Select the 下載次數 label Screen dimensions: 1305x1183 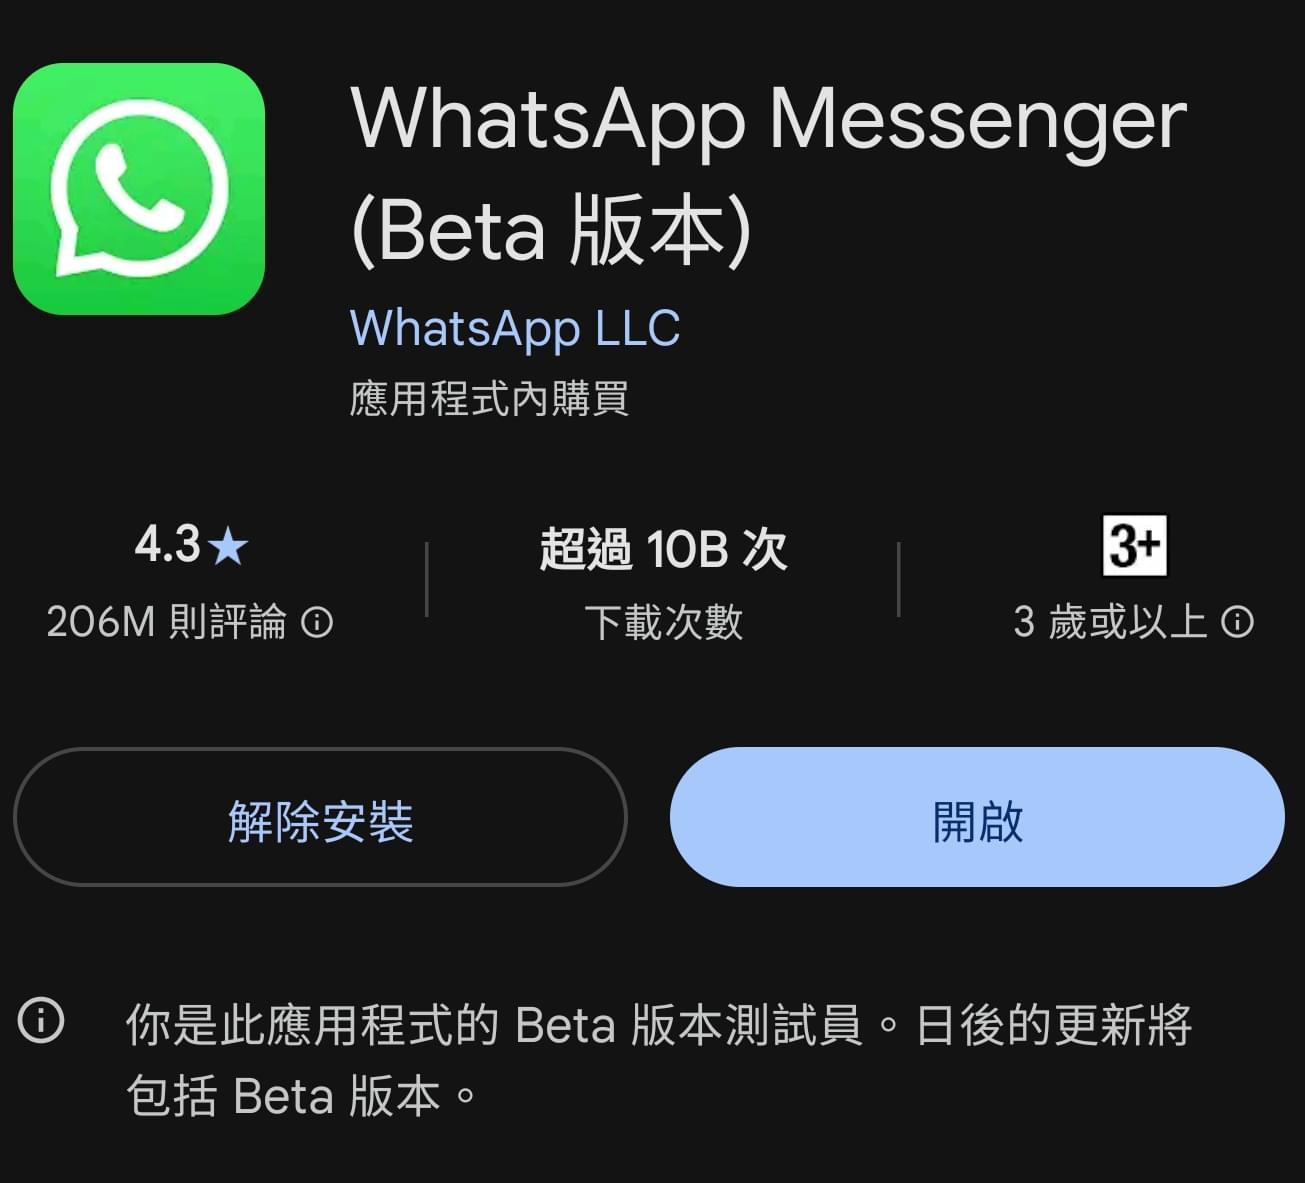click(663, 622)
